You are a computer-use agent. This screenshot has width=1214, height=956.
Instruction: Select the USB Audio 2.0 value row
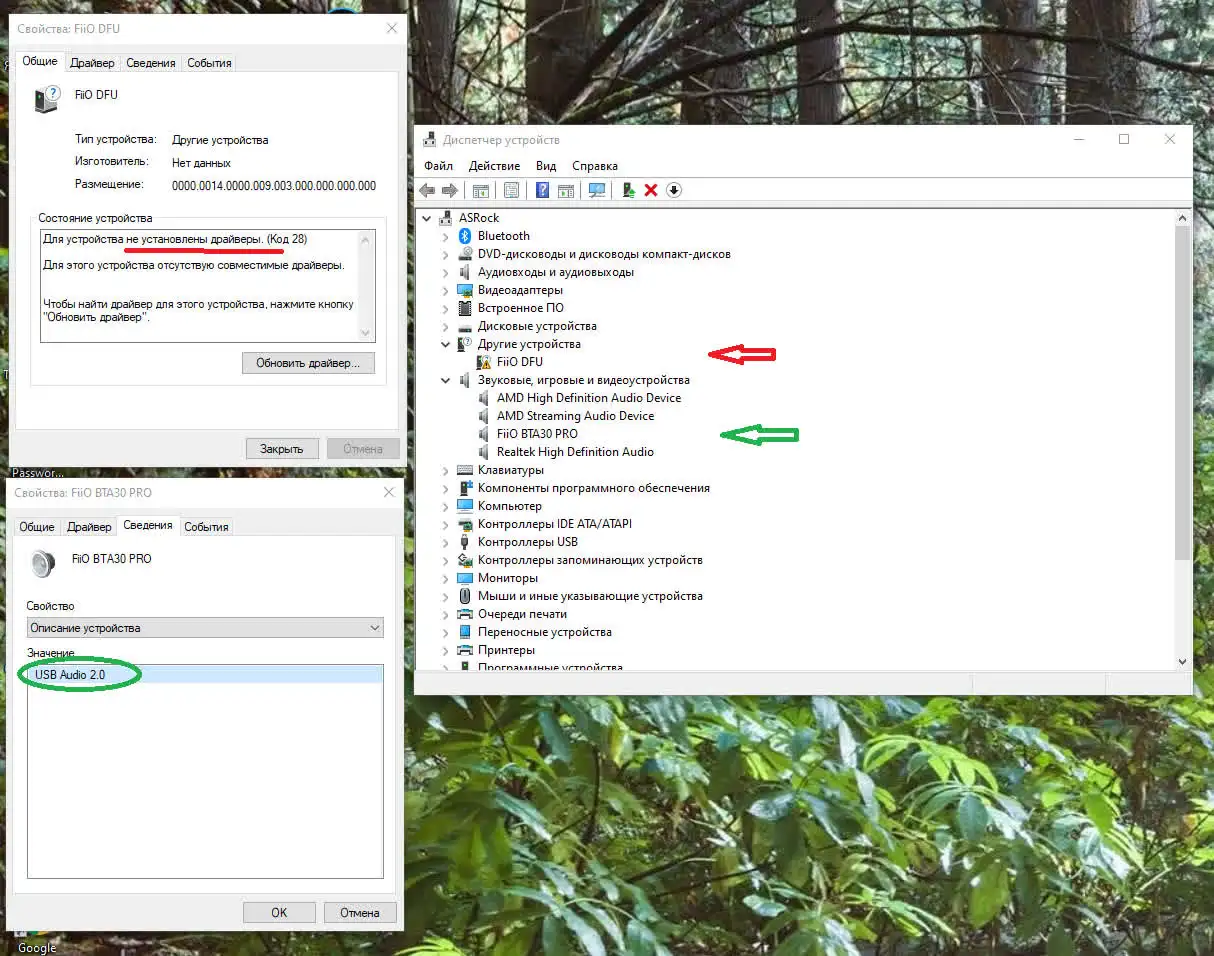pos(205,675)
